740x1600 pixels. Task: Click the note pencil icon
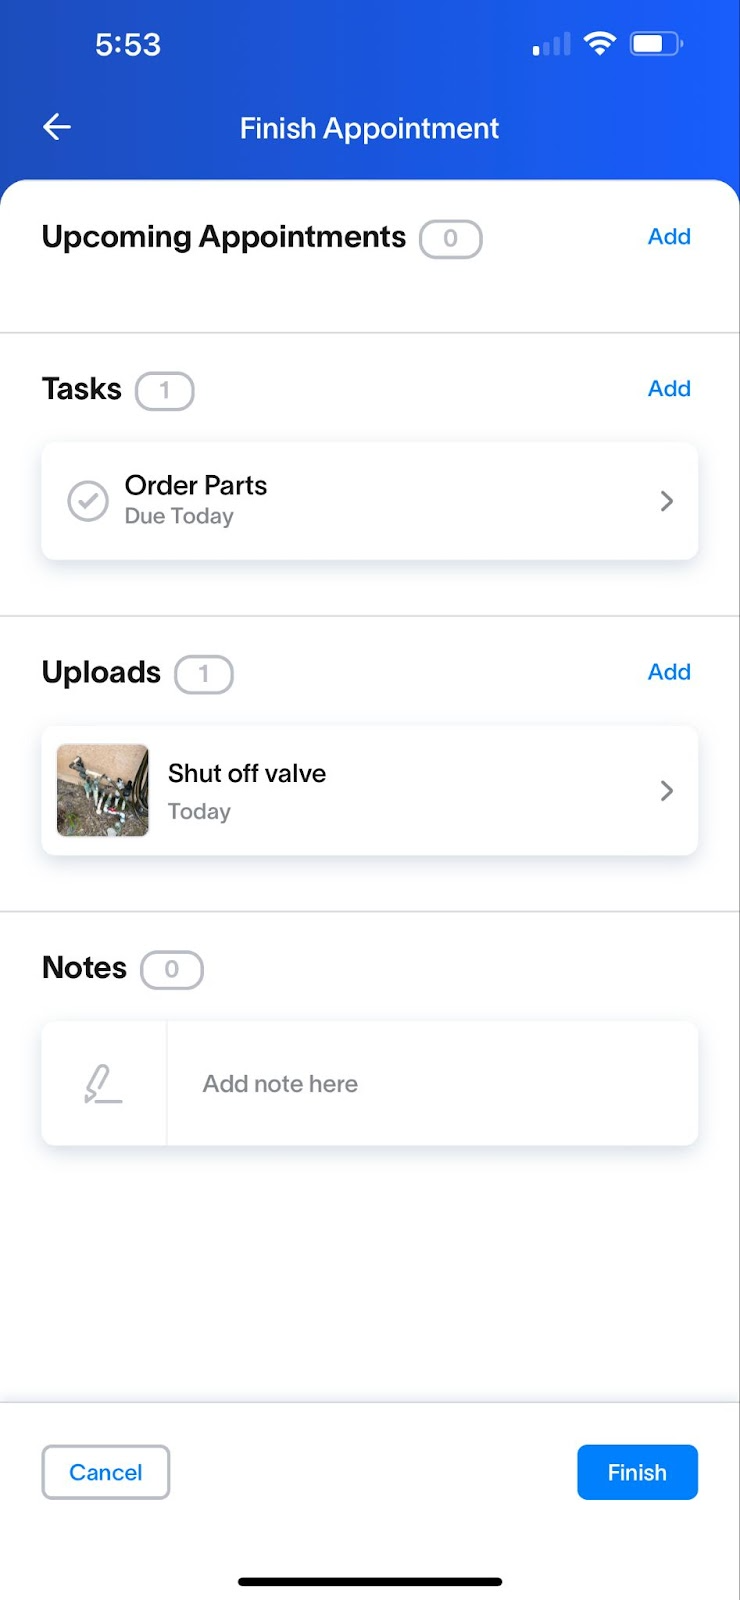coord(103,1083)
